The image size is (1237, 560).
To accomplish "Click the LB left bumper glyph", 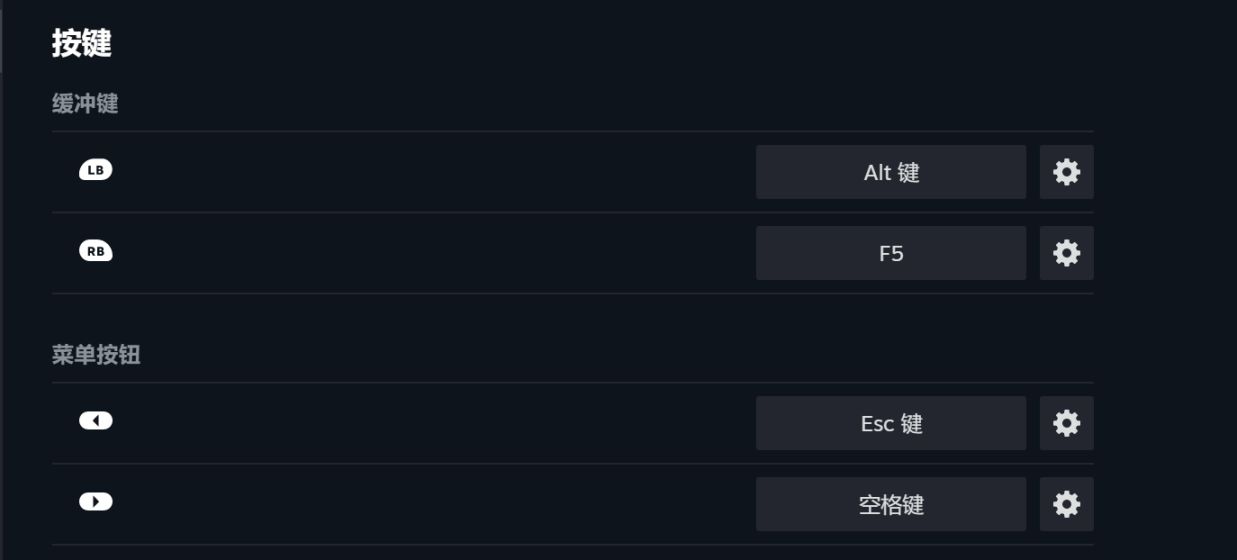I will pyautogui.click(x=96, y=171).
